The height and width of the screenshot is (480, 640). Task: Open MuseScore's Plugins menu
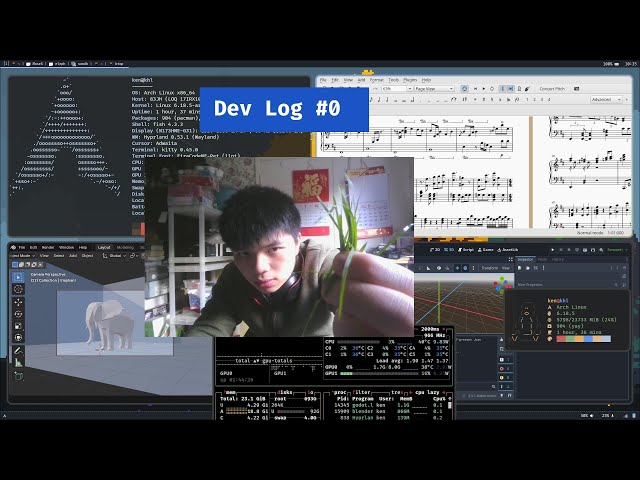410,80
